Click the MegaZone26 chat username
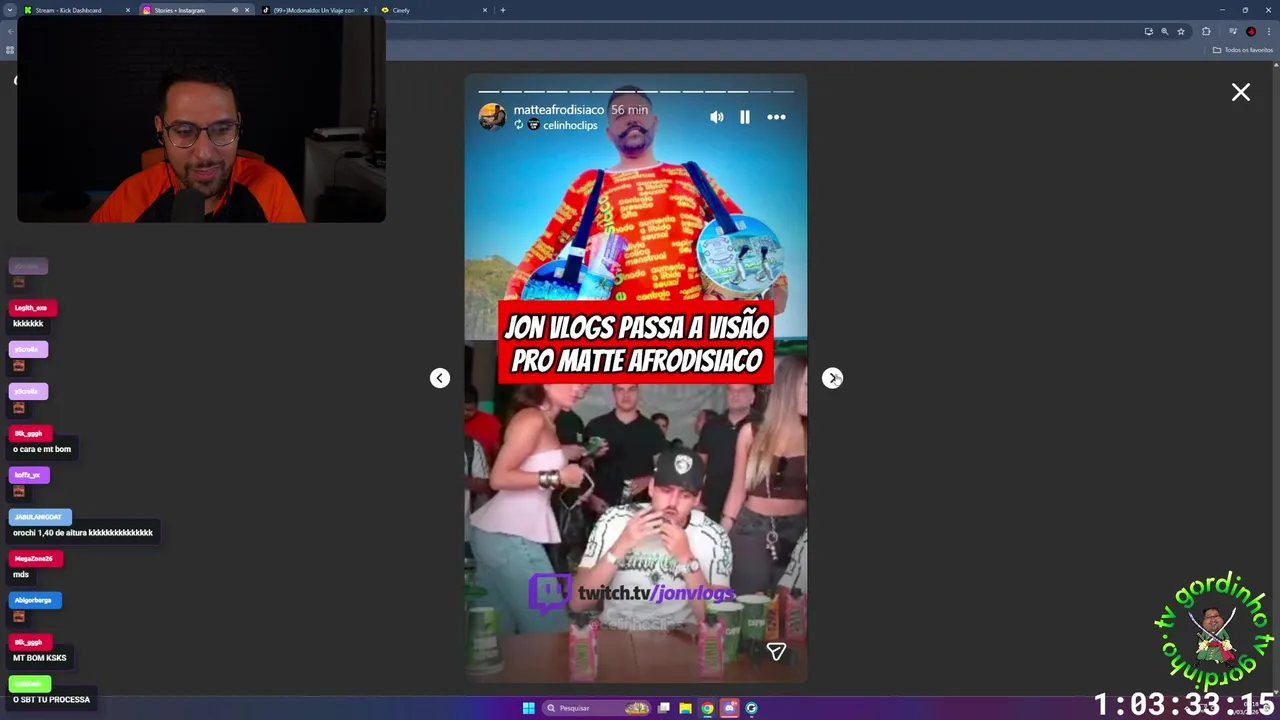This screenshot has height=720, width=1280. [34, 559]
